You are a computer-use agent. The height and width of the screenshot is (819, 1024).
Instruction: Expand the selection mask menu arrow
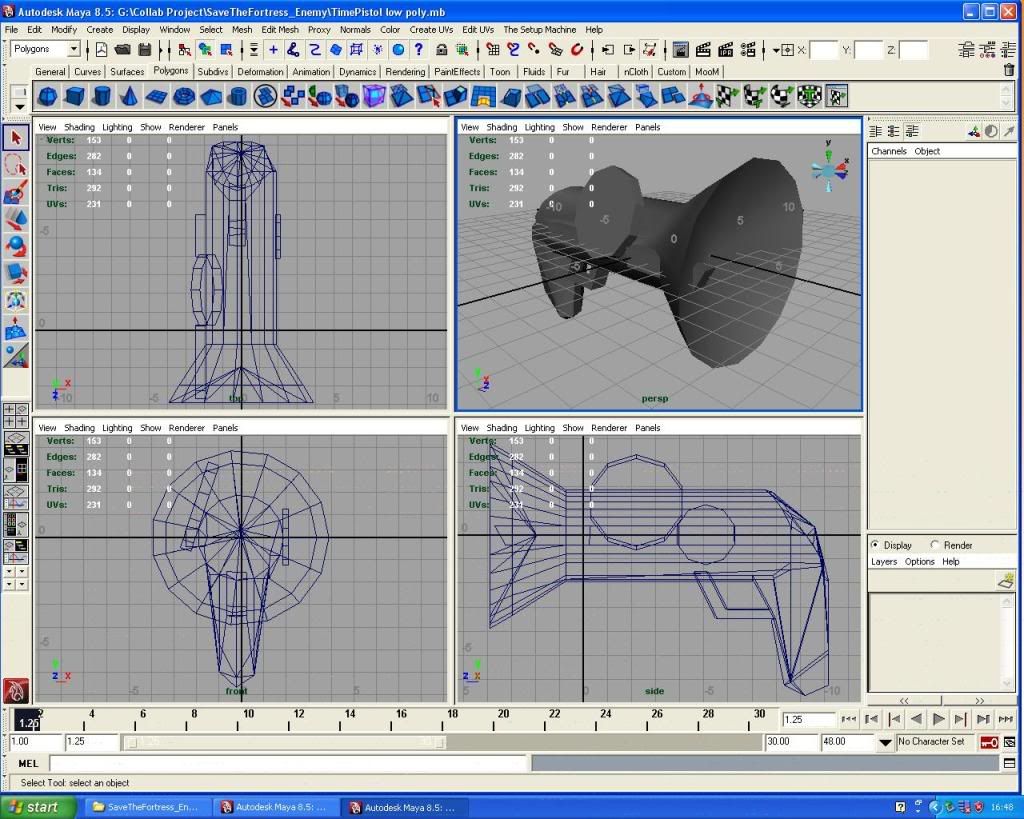(253, 50)
